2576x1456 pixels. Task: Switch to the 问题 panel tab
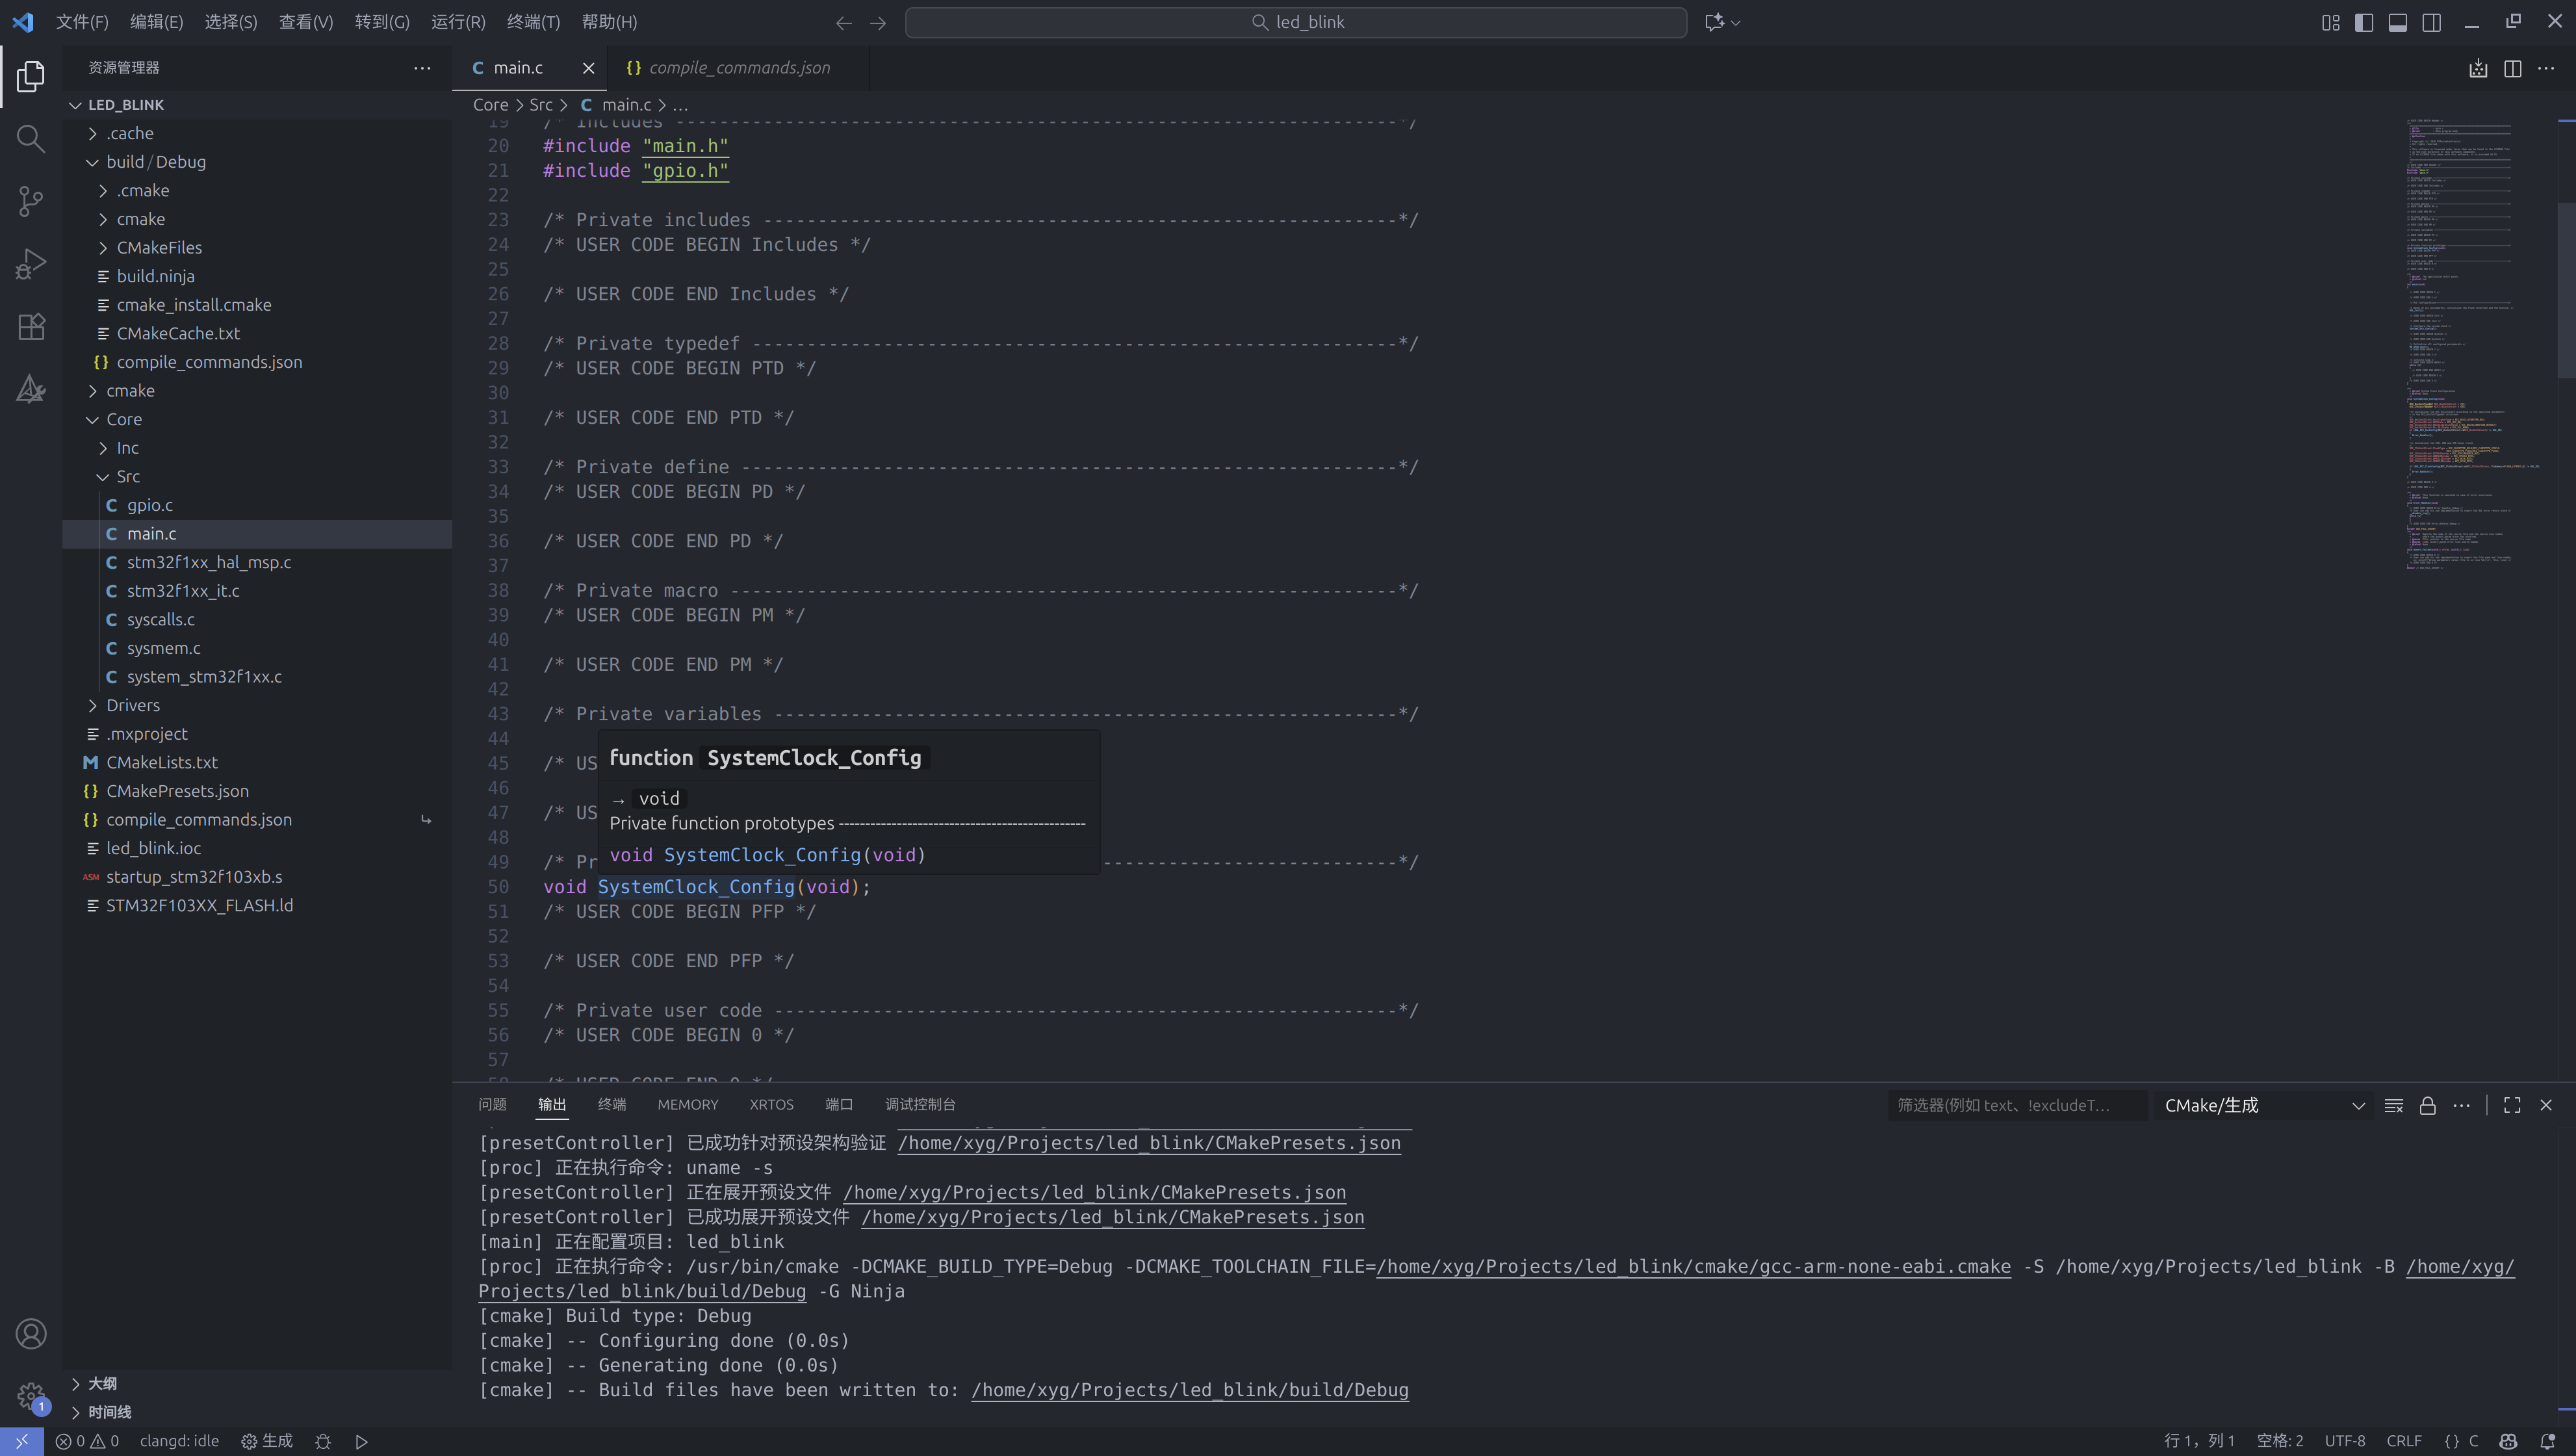(492, 1104)
